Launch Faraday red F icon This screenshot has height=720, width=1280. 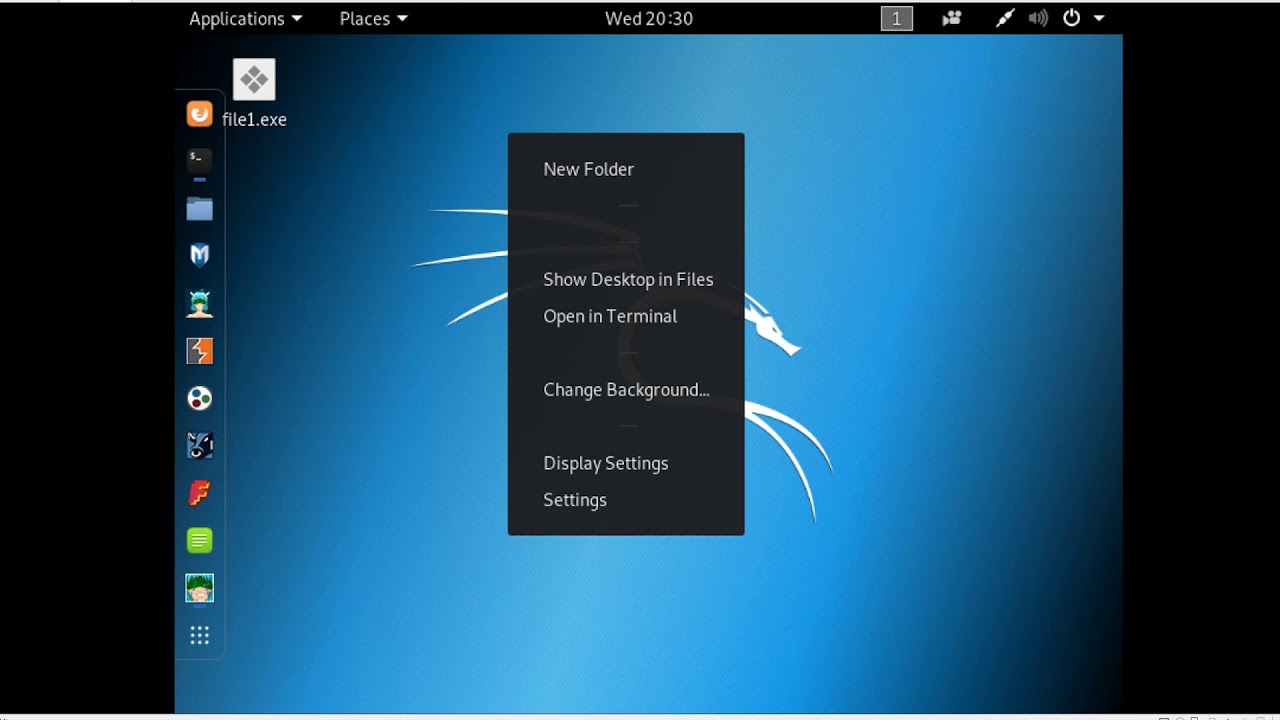point(200,493)
